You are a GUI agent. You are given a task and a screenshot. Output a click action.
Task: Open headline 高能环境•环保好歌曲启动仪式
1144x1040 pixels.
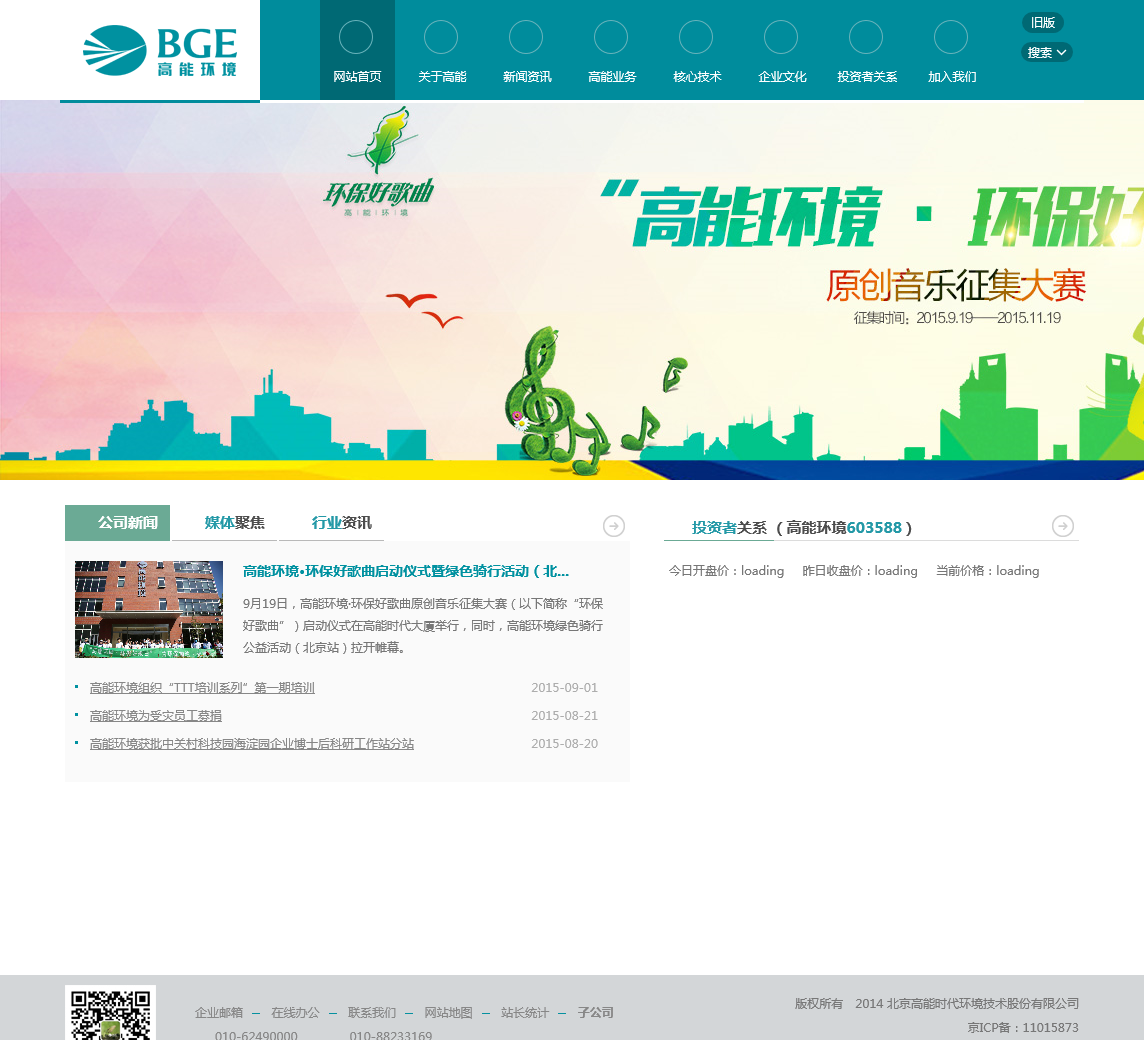pyautogui.click(x=406, y=571)
